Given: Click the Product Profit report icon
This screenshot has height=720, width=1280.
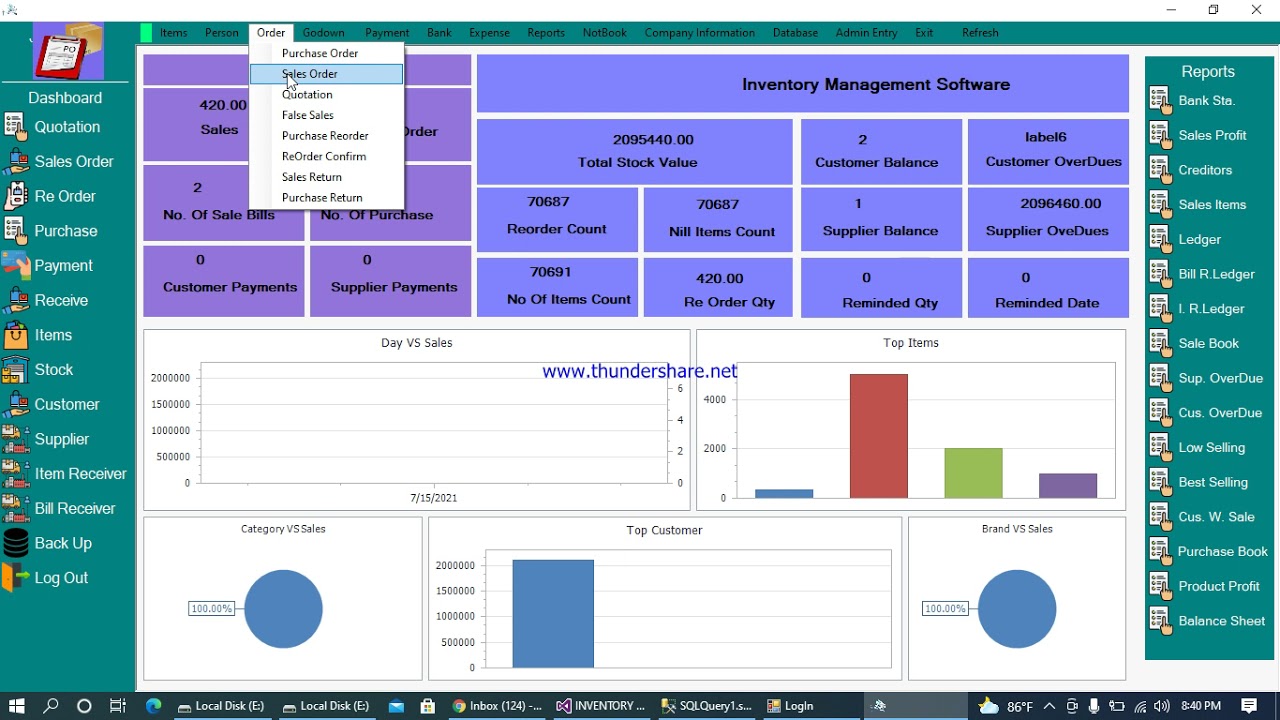Looking at the screenshot, I should (1160, 586).
